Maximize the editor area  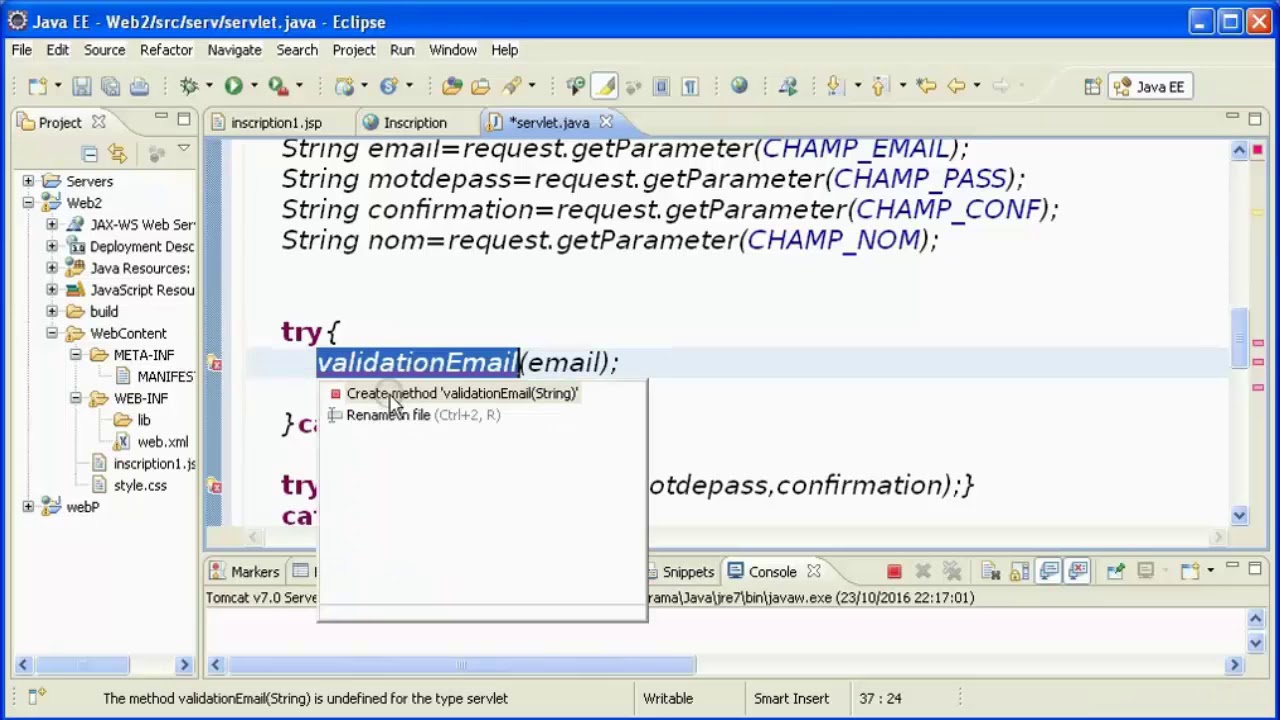coord(1255,118)
